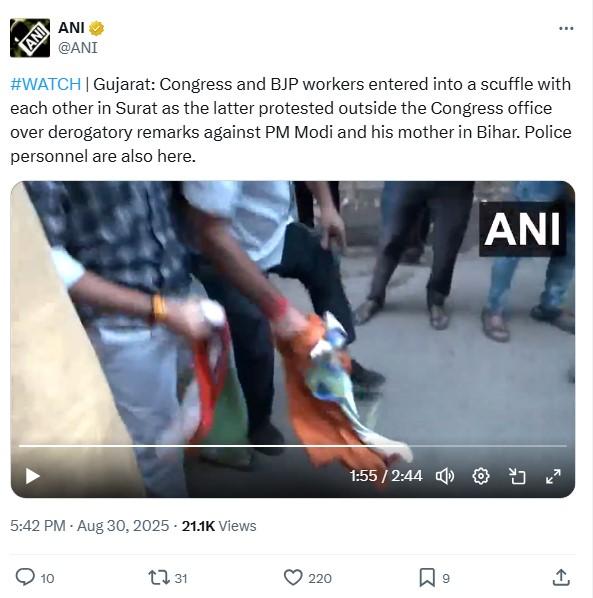
Task: Click the video frame with ANI watermark
Action: point(292,313)
